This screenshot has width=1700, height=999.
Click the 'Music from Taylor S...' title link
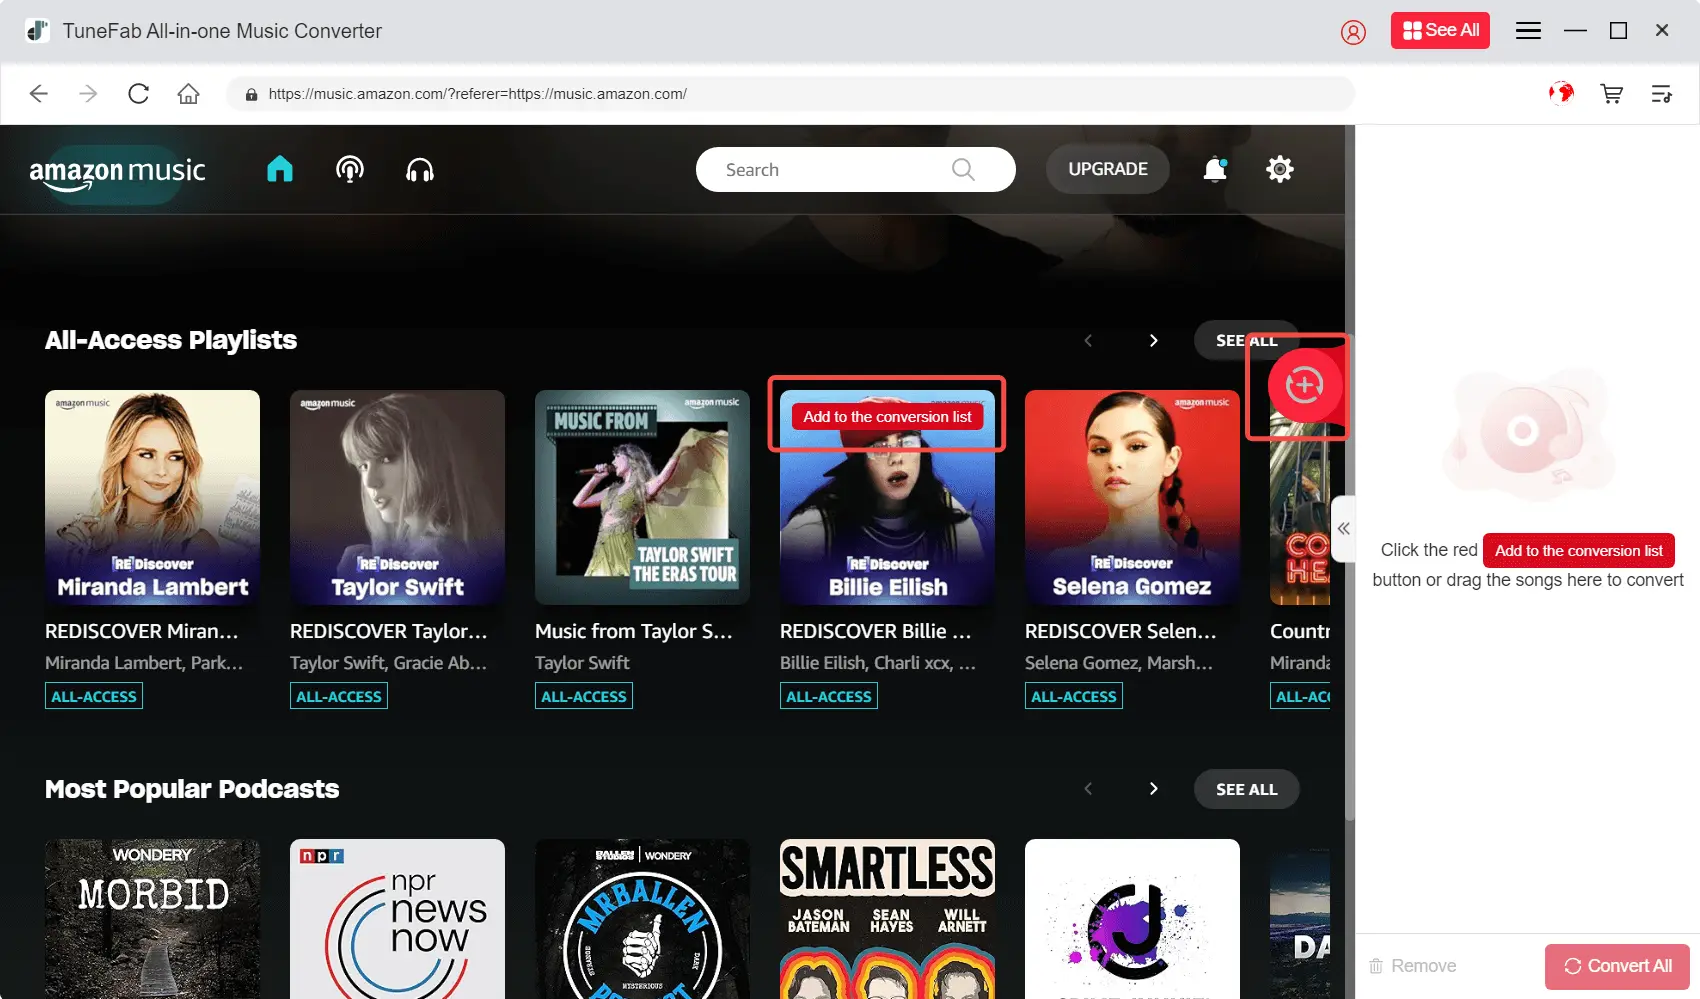(x=634, y=631)
